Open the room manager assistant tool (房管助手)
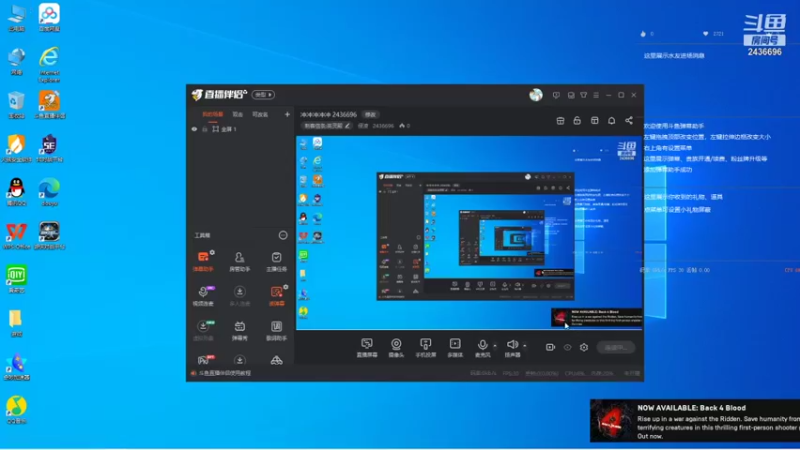The height and width of the screenshot is (450, 800). click(239, 261)
